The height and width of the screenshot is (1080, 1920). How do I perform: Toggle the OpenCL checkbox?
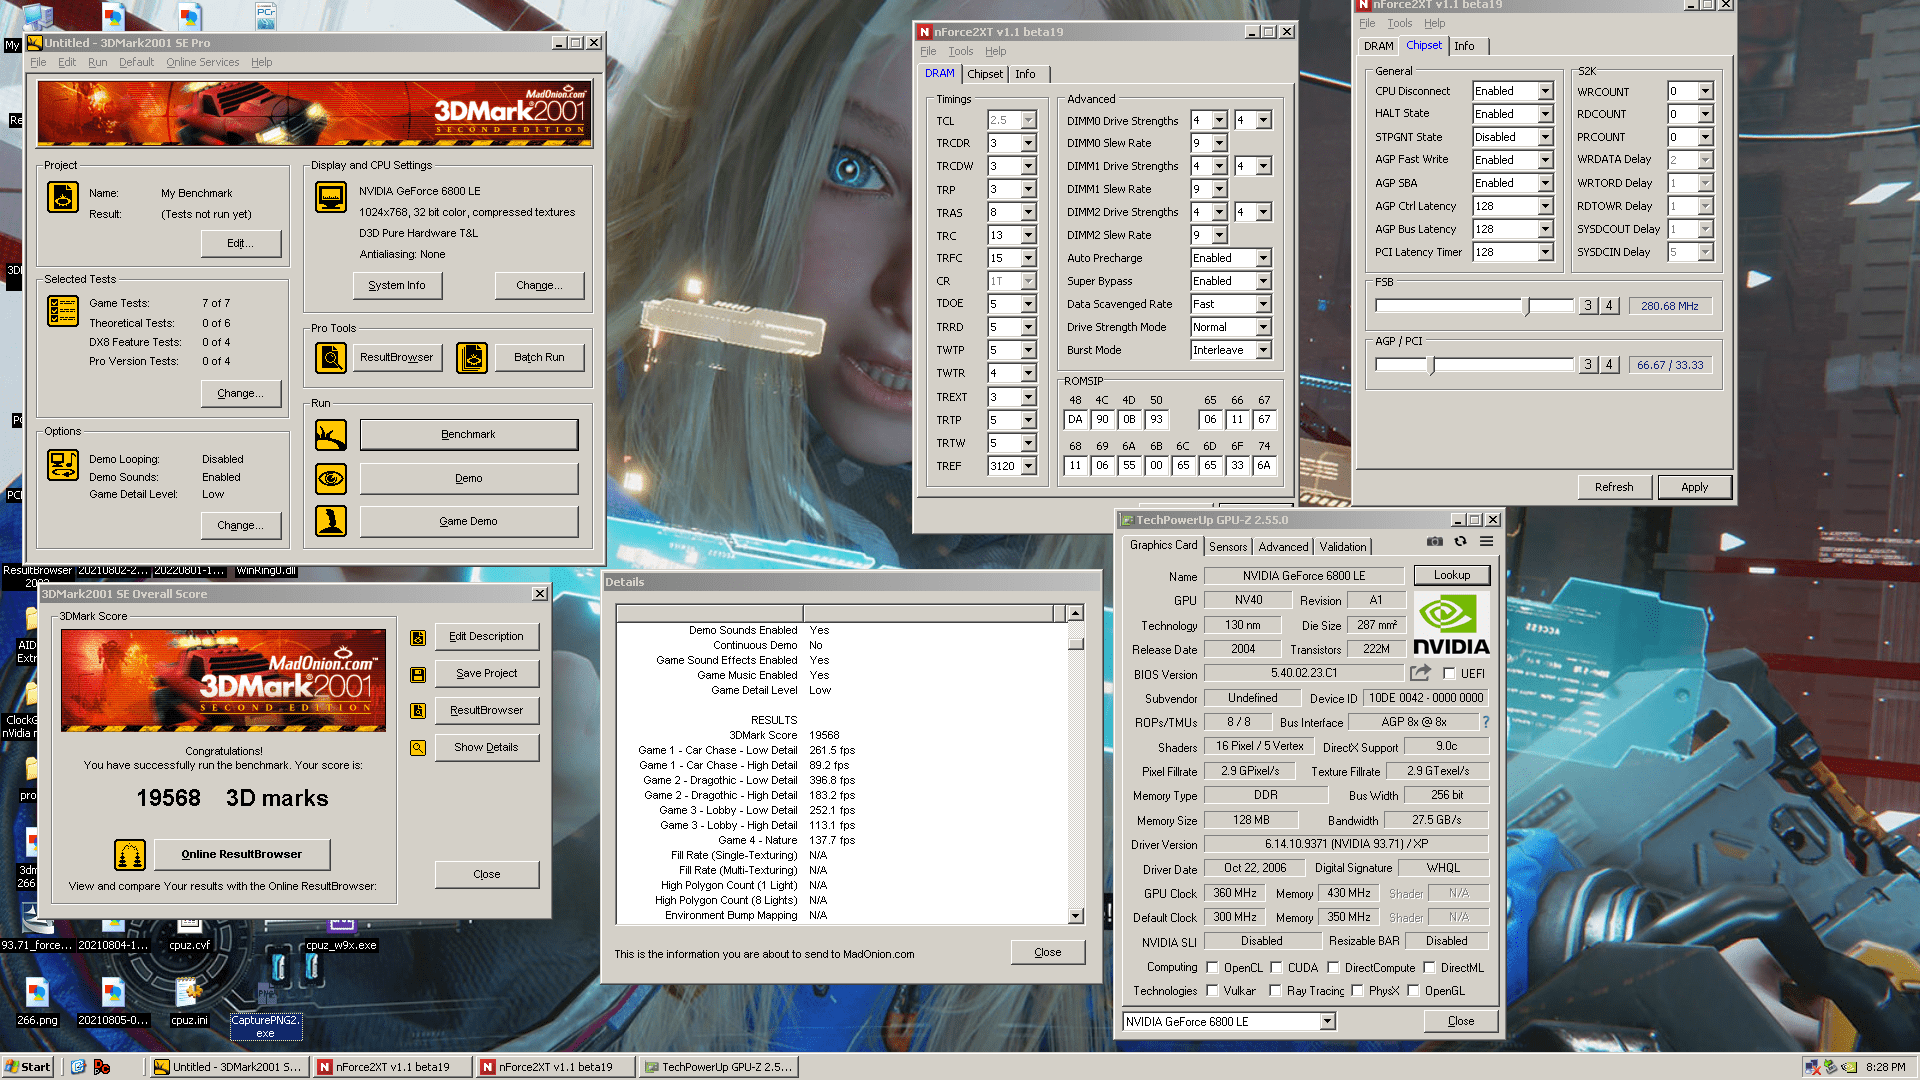1212,968
